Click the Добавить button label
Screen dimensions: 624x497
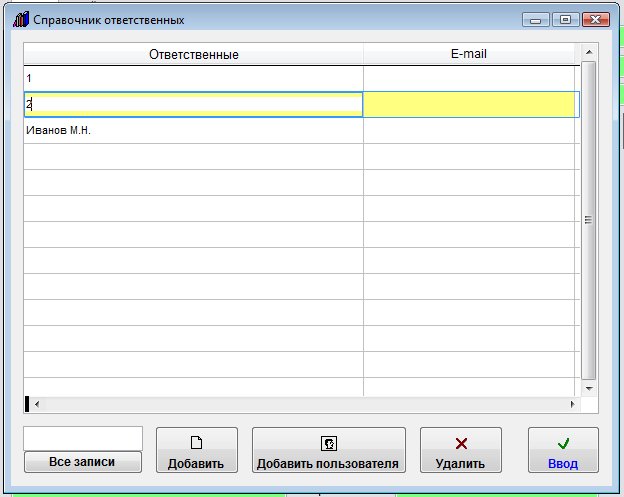196,464
